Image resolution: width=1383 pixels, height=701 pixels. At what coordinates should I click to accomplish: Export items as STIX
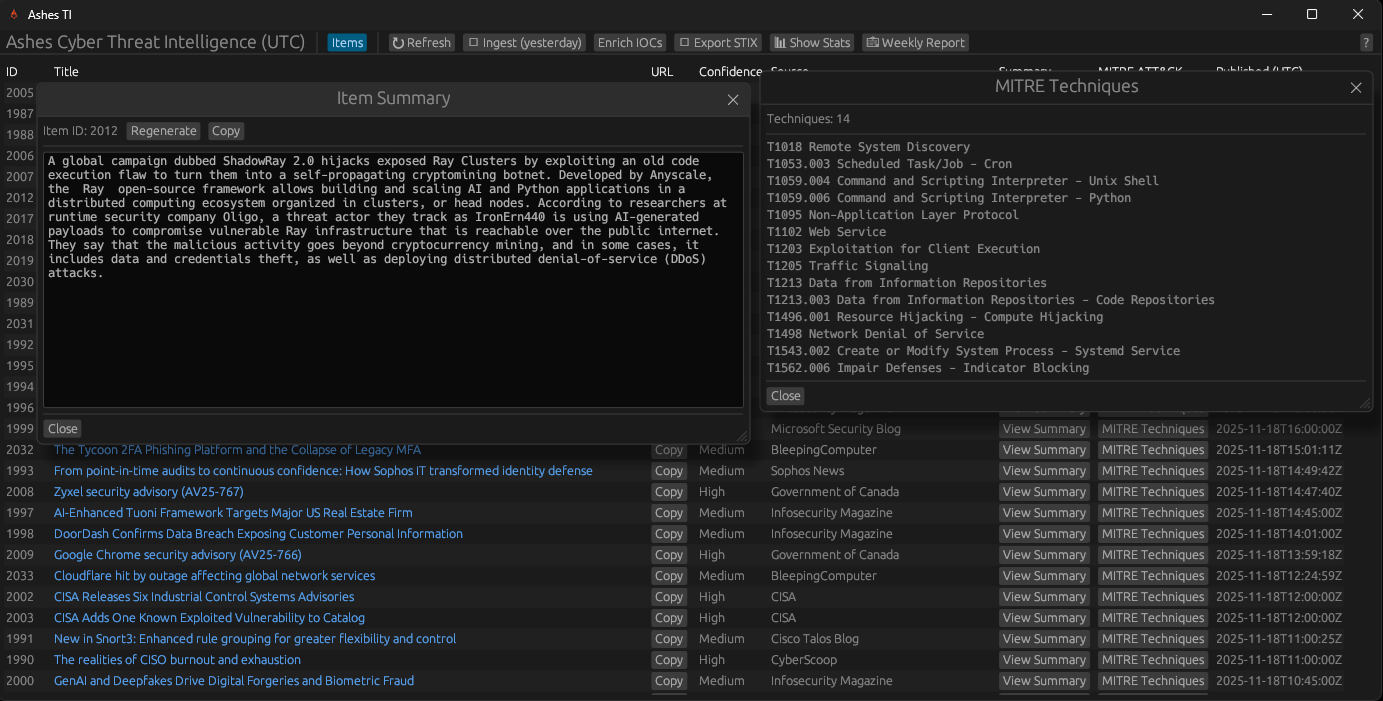coord(717,43)
